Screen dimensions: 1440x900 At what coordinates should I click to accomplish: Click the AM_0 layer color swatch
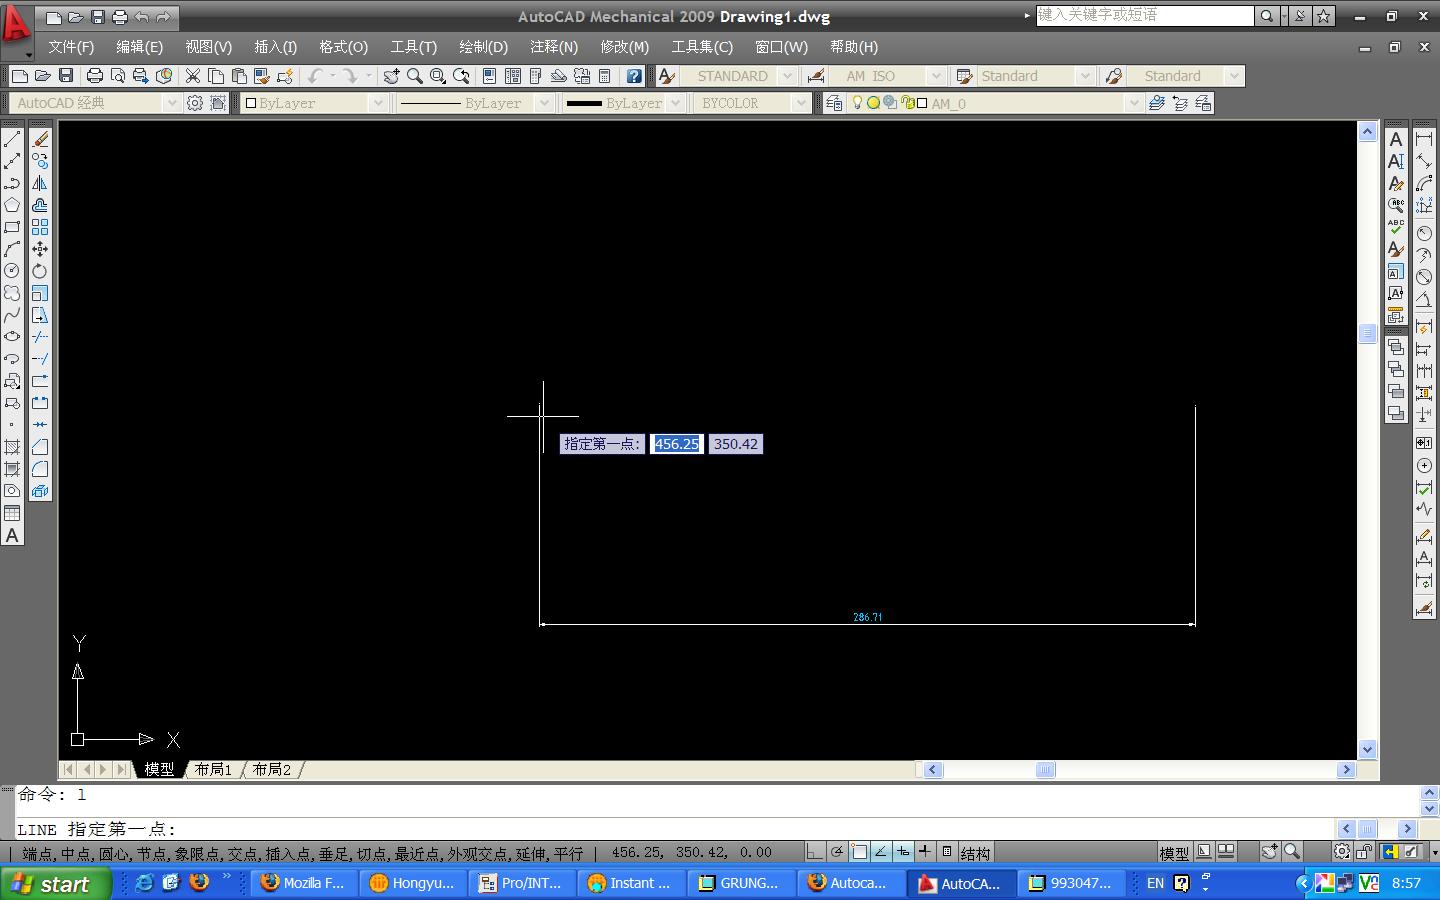click(x=922, y=103)
